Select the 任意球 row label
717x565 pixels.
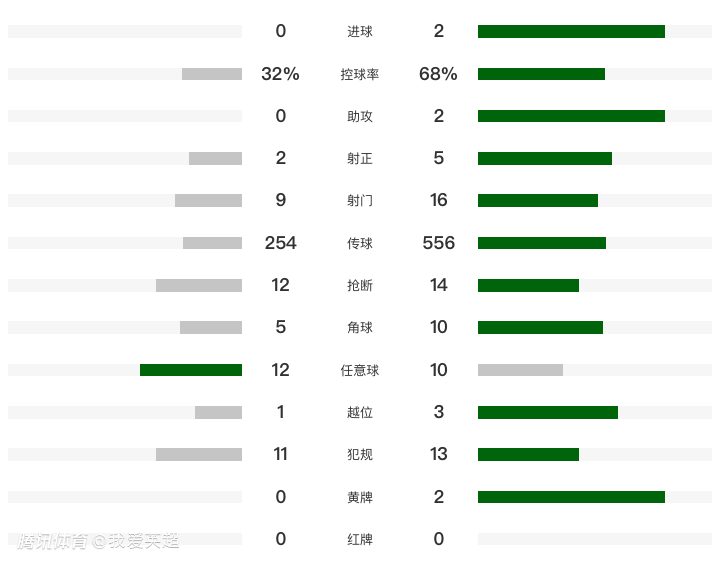pyautogui.click(x=360, y=370)
